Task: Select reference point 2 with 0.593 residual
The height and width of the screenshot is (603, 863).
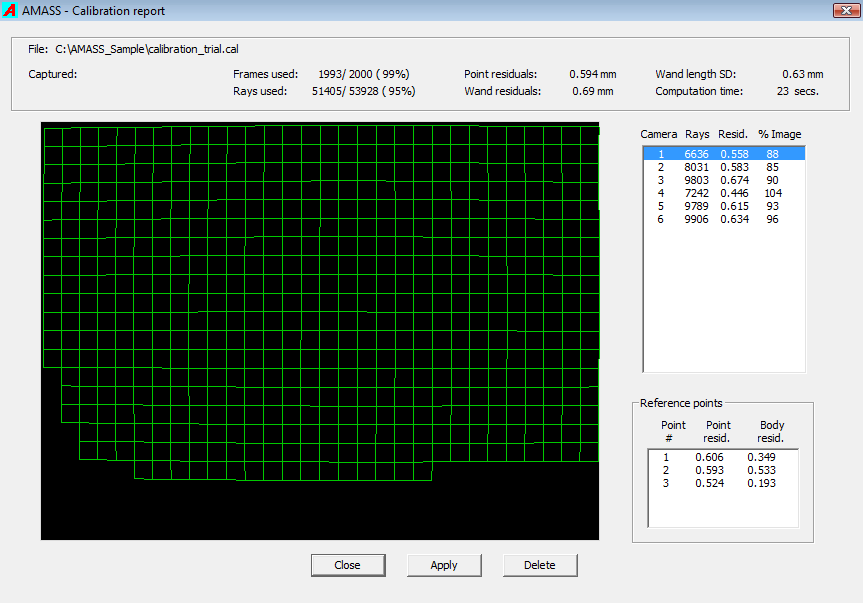Action: pos(723,470)
